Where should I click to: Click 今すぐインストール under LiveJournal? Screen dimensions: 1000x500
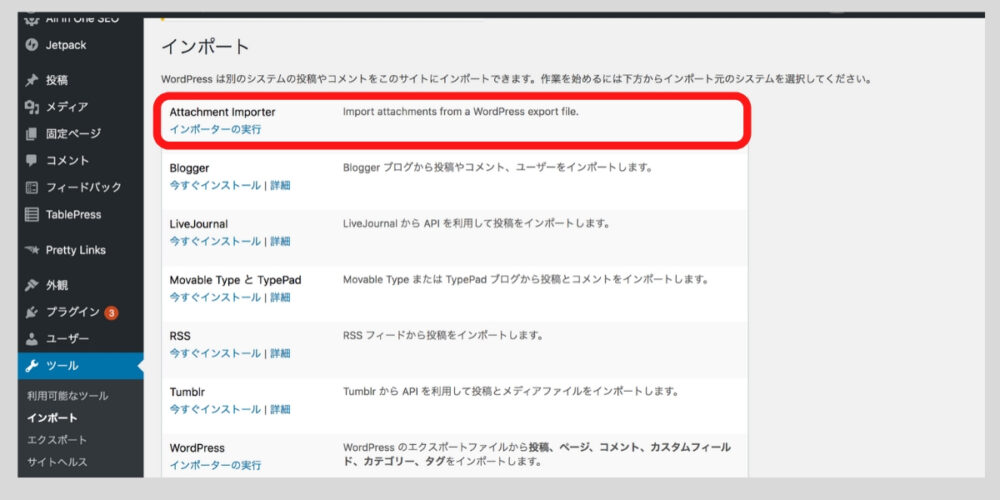[x=215, y=242]
